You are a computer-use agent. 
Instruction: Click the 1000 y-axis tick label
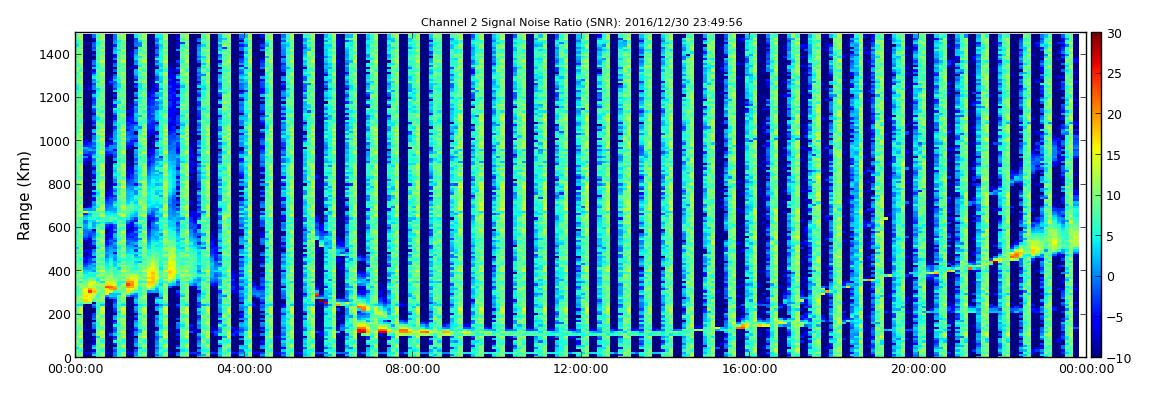(x=56, y=141)
